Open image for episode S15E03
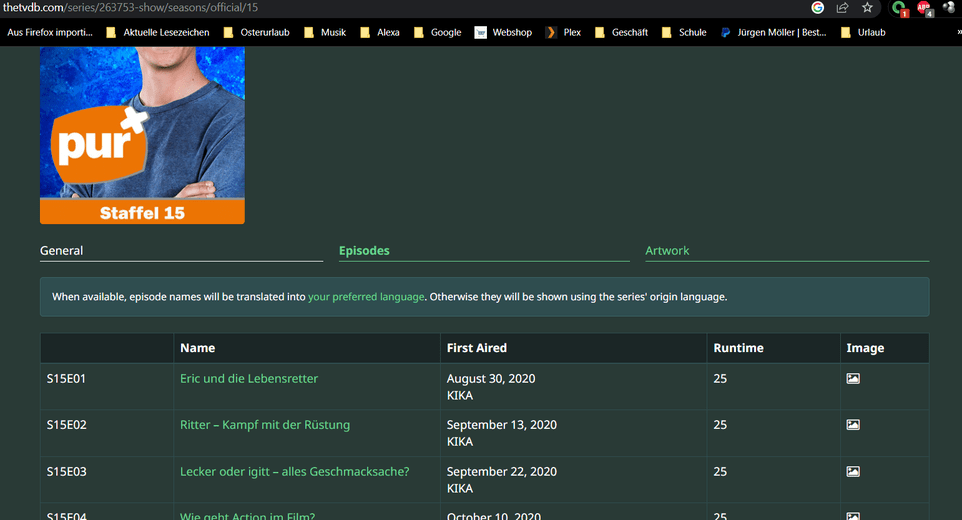 pyautogui.click(x=853, y=471)
